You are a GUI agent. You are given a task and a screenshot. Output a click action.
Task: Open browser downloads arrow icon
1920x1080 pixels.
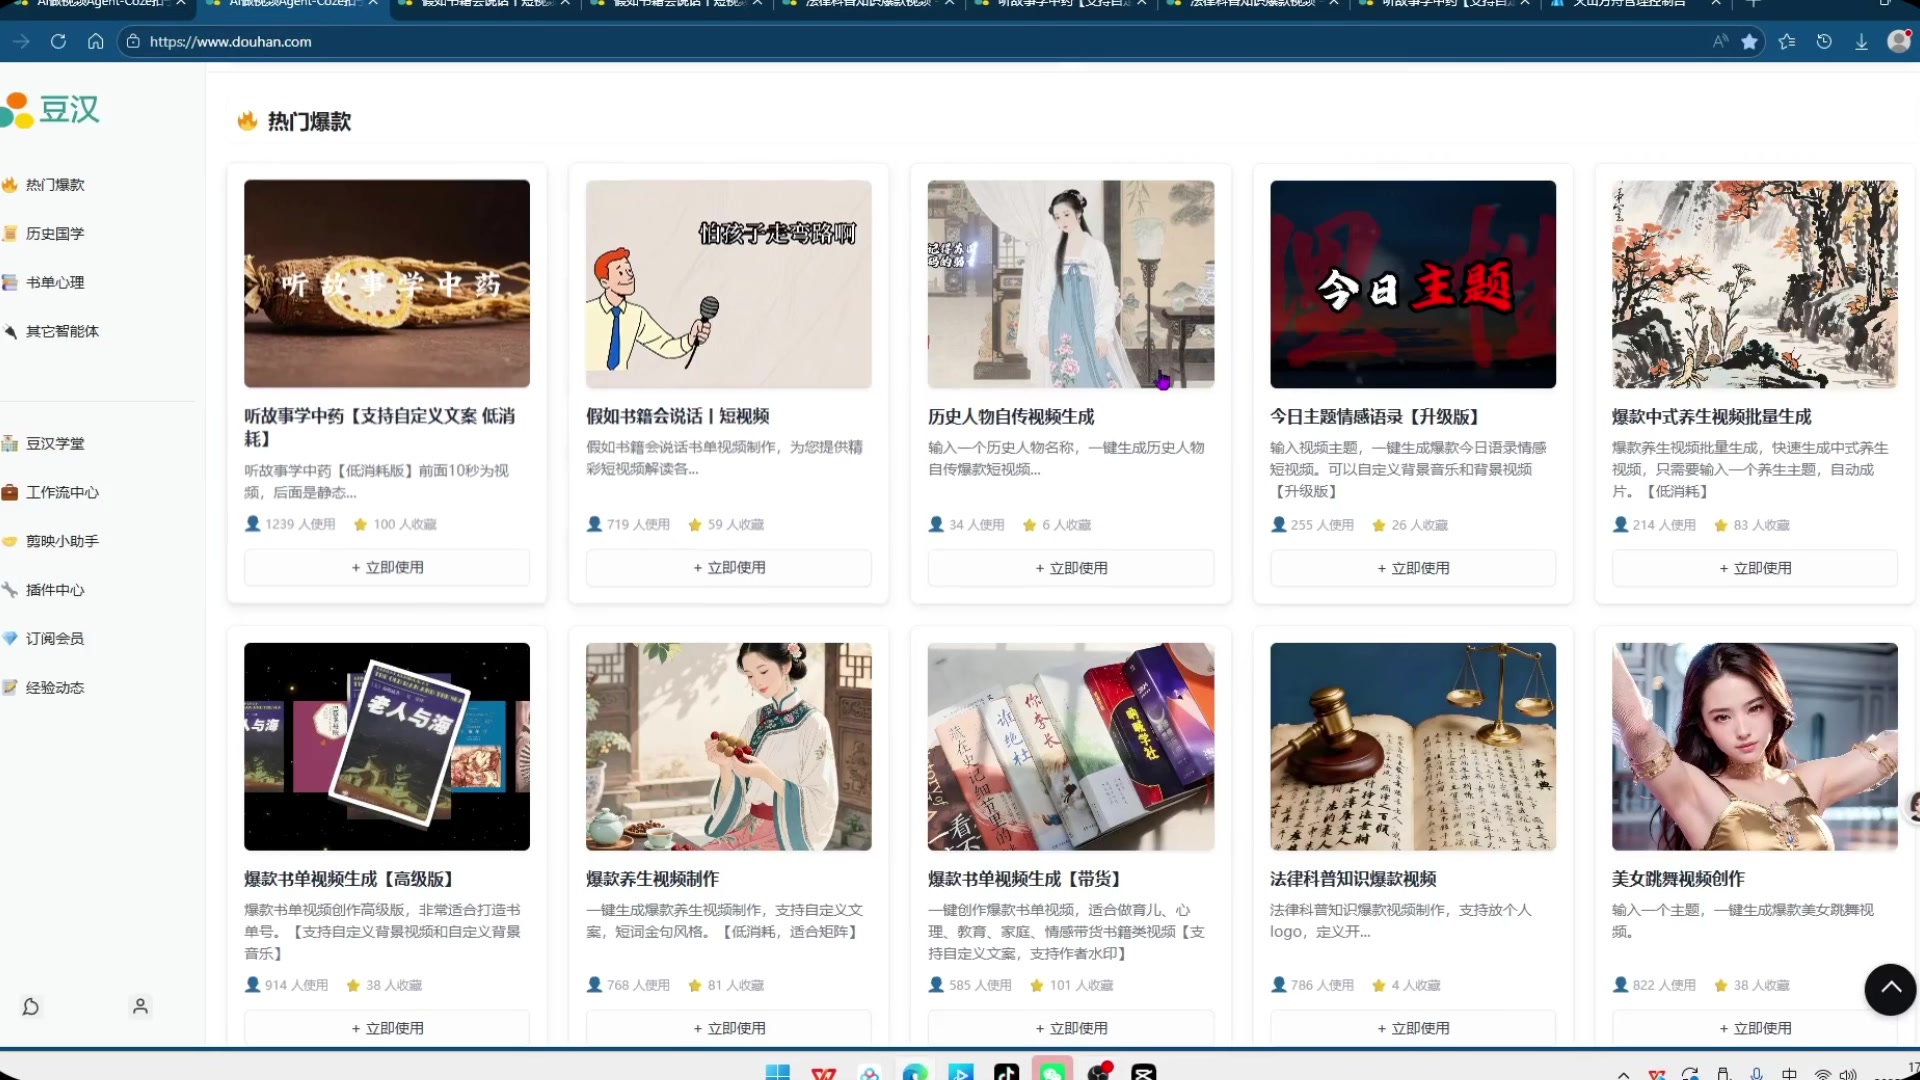pos(1861,42)
